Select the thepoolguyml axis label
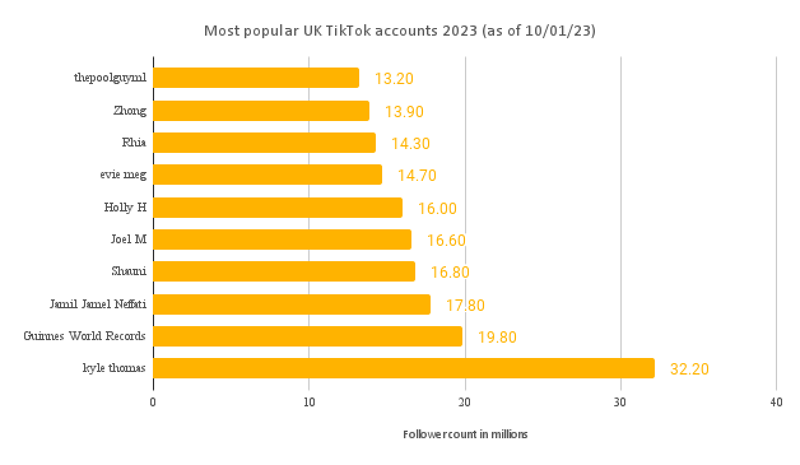This screenshot has width=800, height=465. coord(110,78)
